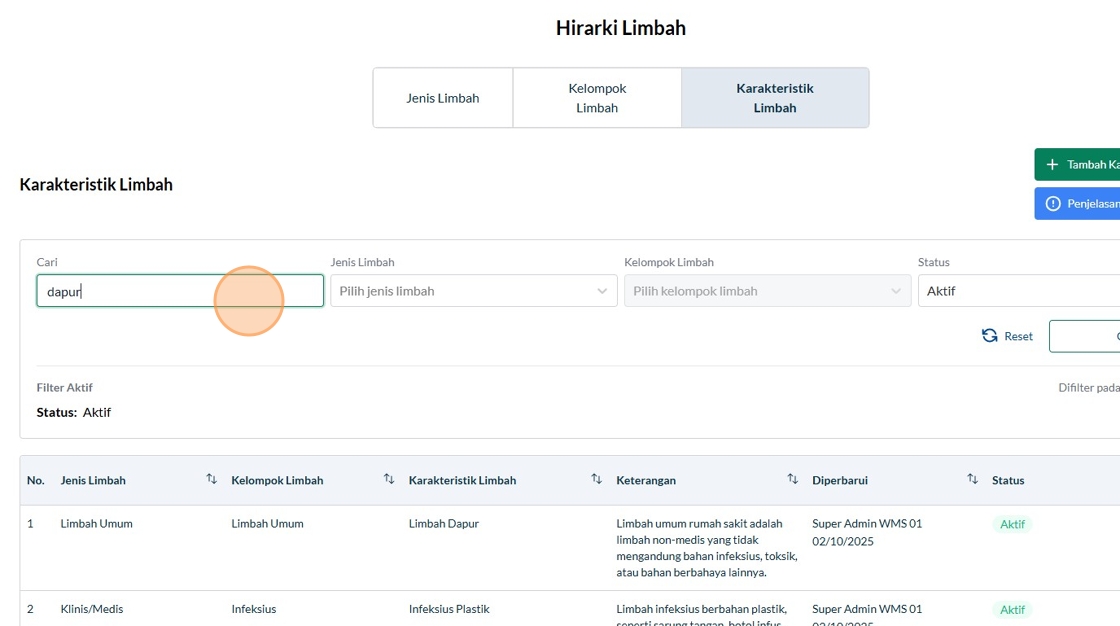1120x626 pixels.
Task: Open the blue Penjelasan button
Action: (1086, 204)
